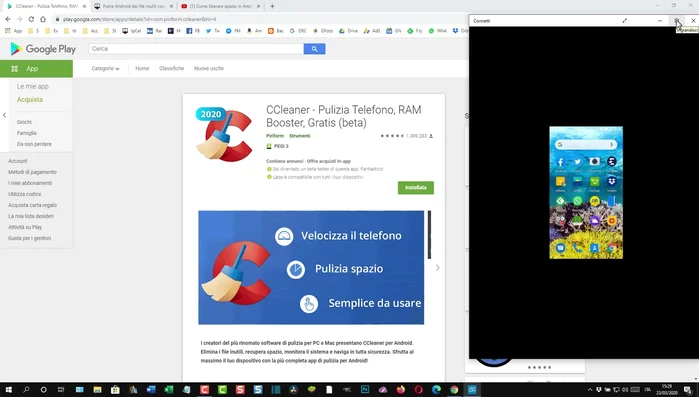Open the Facebook bookmark FB
699x397 pixels.
click(193, 31)
